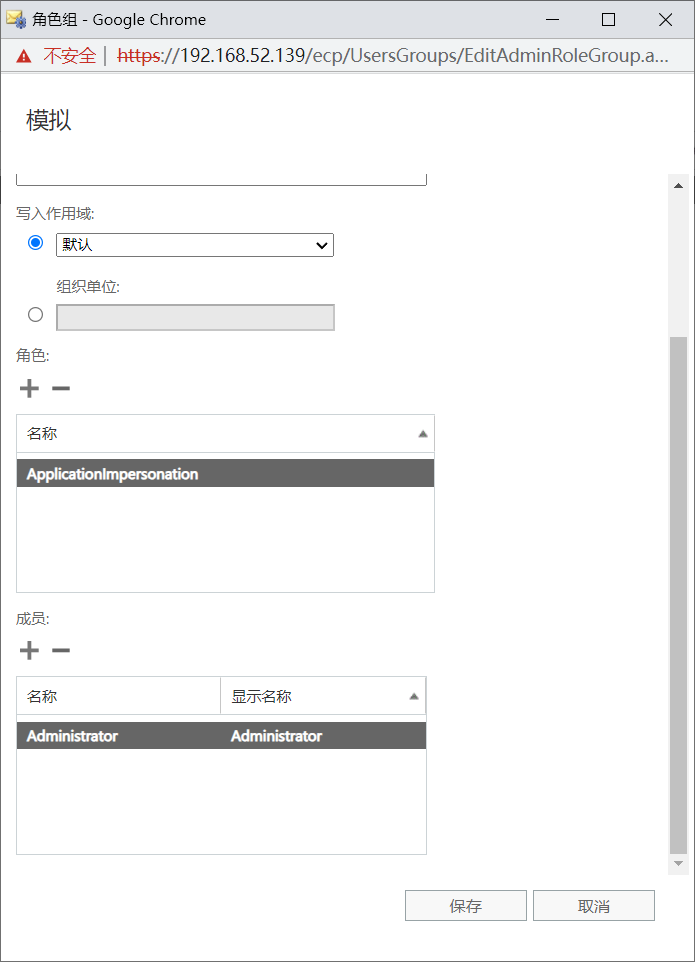Select the organizational unit radio button
695x962 pixels.
(x=36, y=314)
